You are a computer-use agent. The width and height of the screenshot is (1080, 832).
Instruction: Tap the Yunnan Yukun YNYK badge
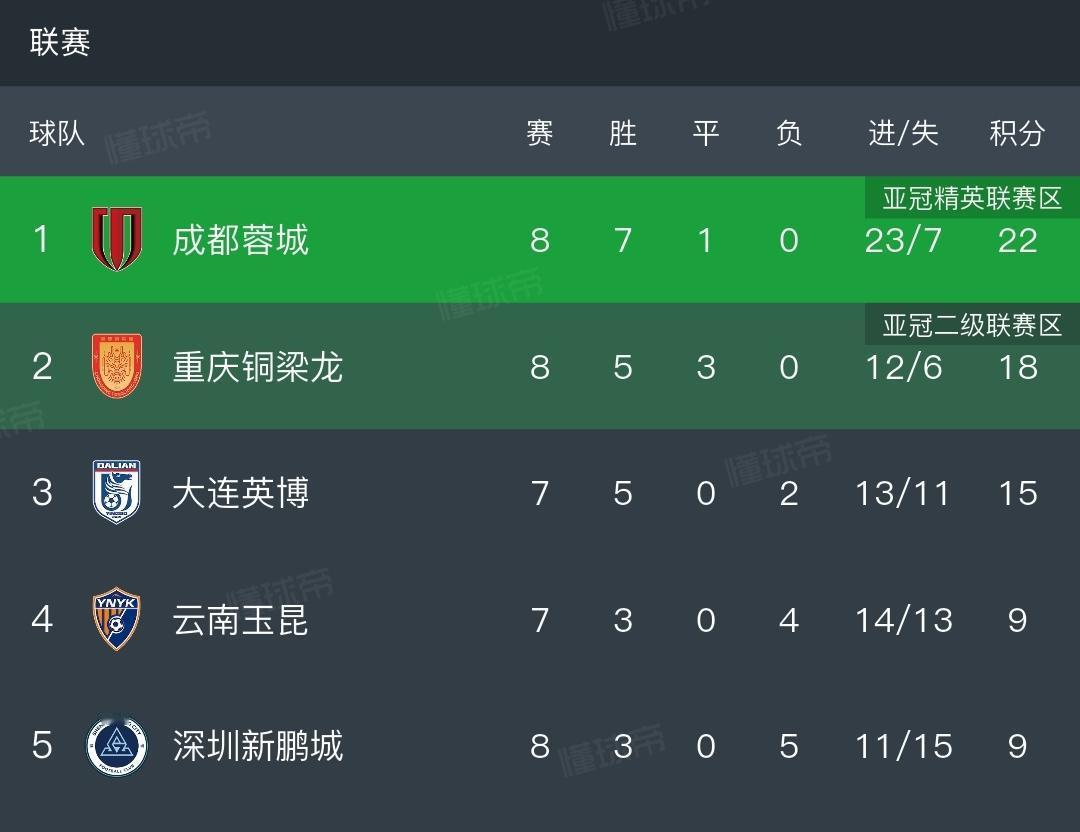pyautogui.click(x=117, y=619)
